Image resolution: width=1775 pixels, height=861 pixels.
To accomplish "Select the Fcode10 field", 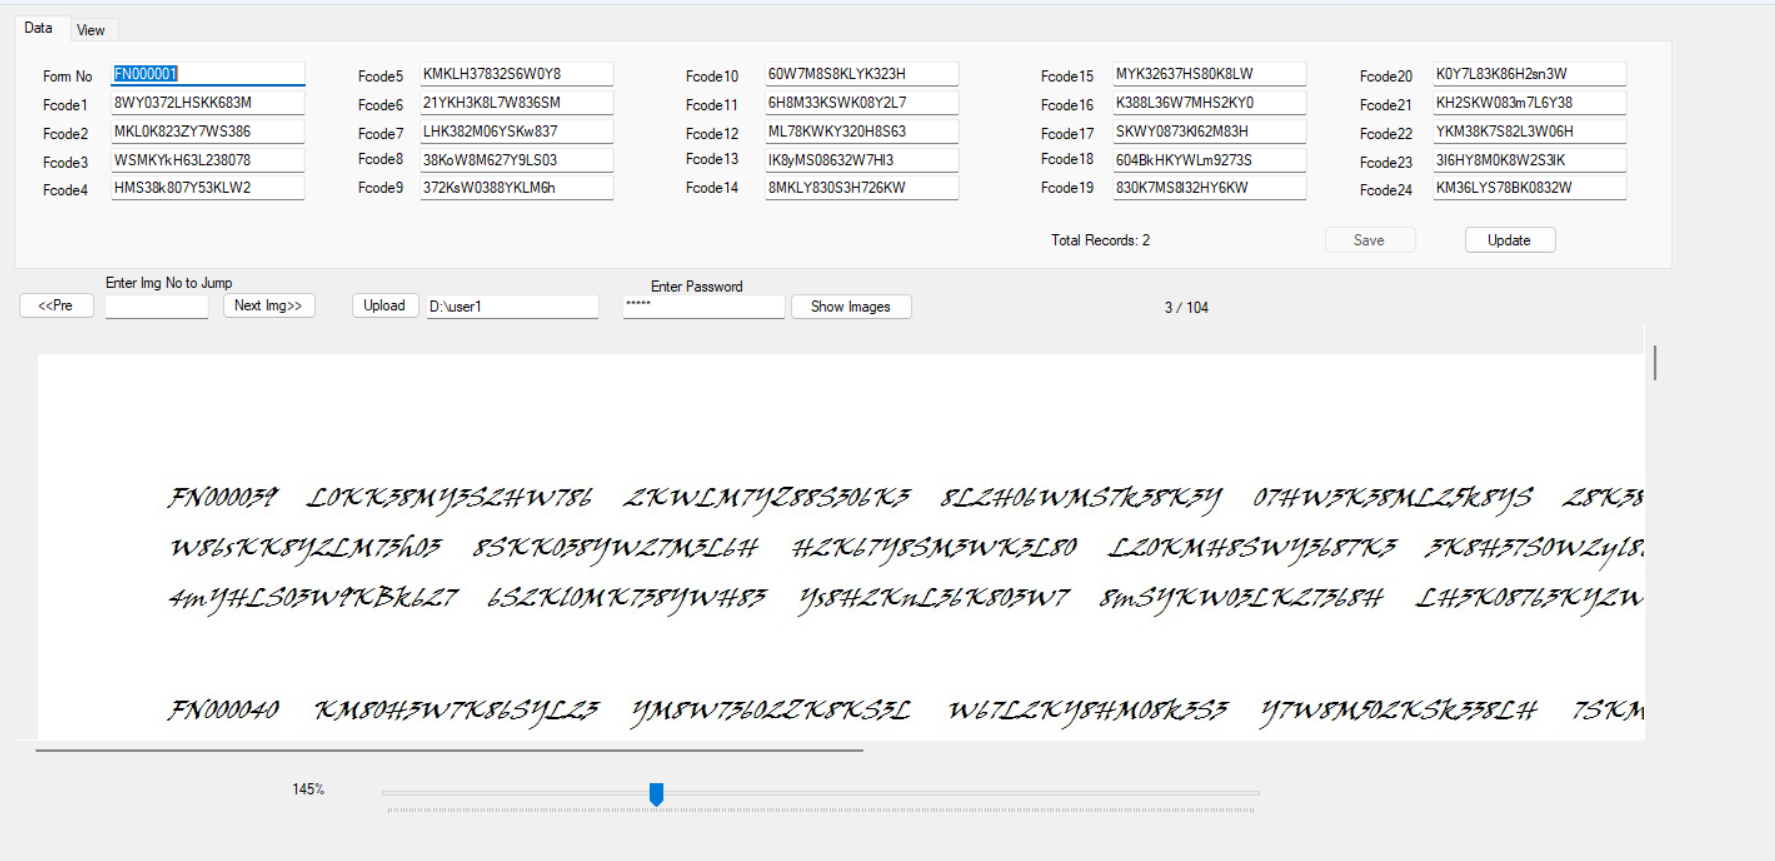I will pos(862,74).
